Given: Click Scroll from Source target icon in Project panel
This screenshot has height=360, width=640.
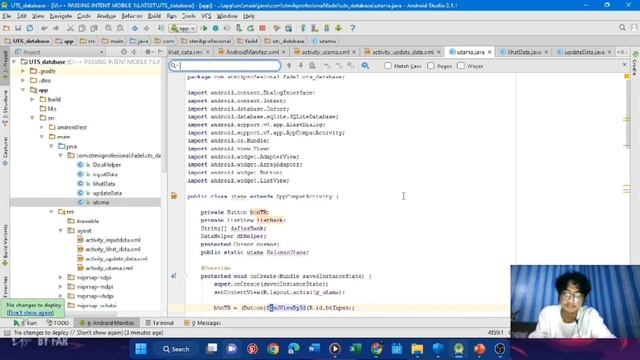Looking at the screenshot, I should coord(124,52).
